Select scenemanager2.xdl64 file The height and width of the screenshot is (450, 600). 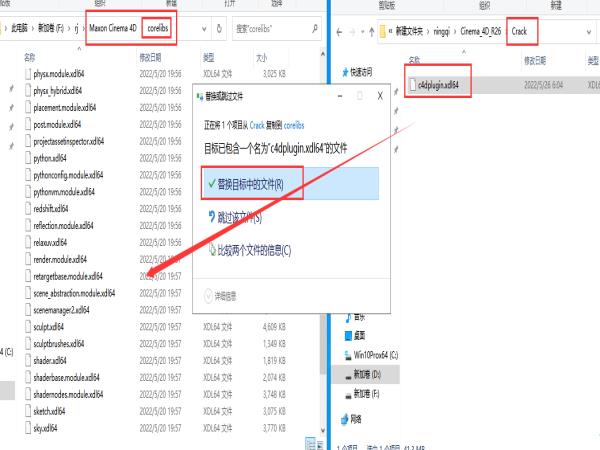click(x=57, y=310)
